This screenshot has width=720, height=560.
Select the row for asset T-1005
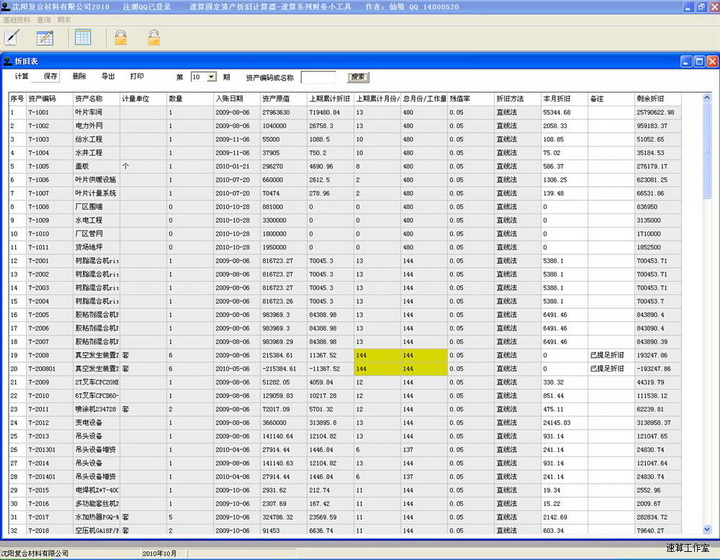(x=40, y=166)
